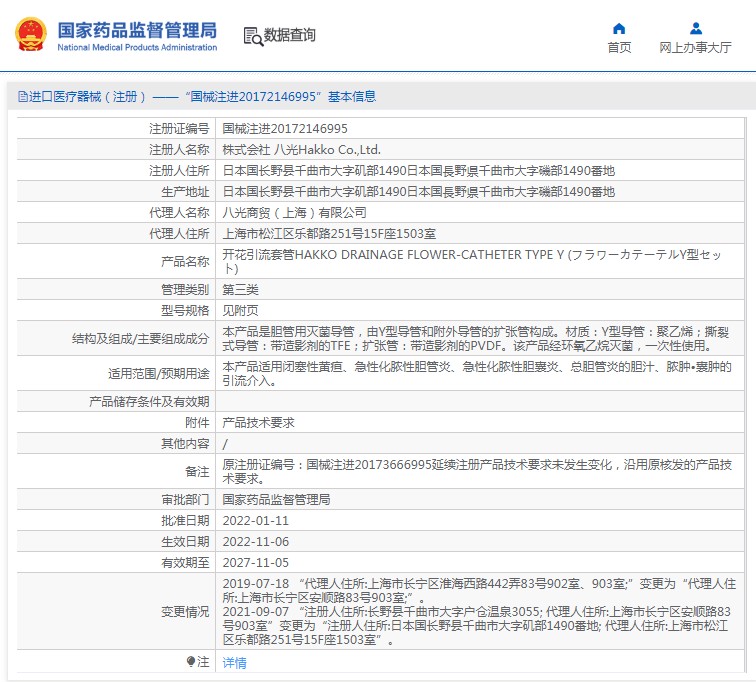Click the 生产地址 address value
The image size is (756, 682).
click(418, 192)
